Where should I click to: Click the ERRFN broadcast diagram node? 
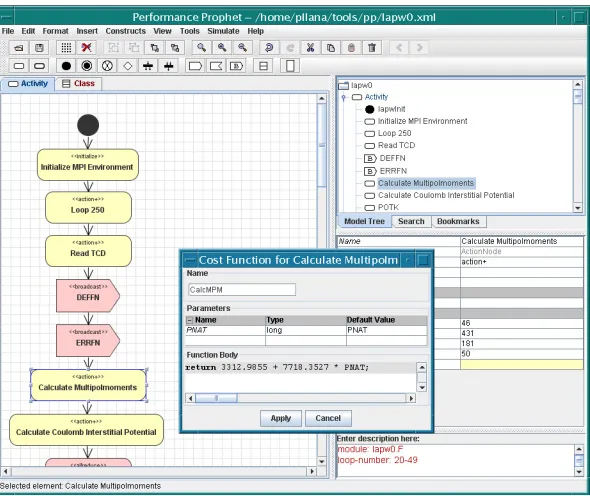coord(88,341)
